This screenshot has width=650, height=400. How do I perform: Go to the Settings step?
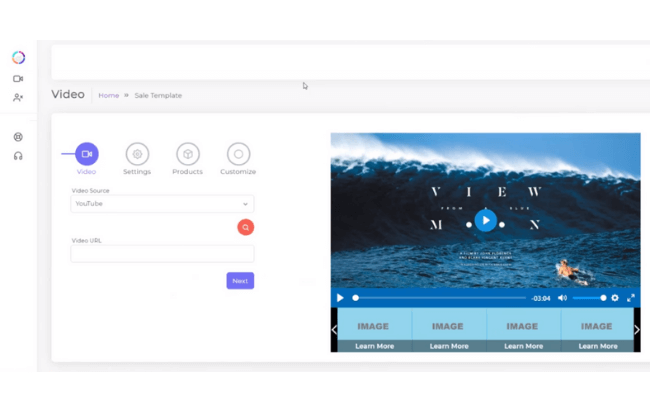point(137,159)
